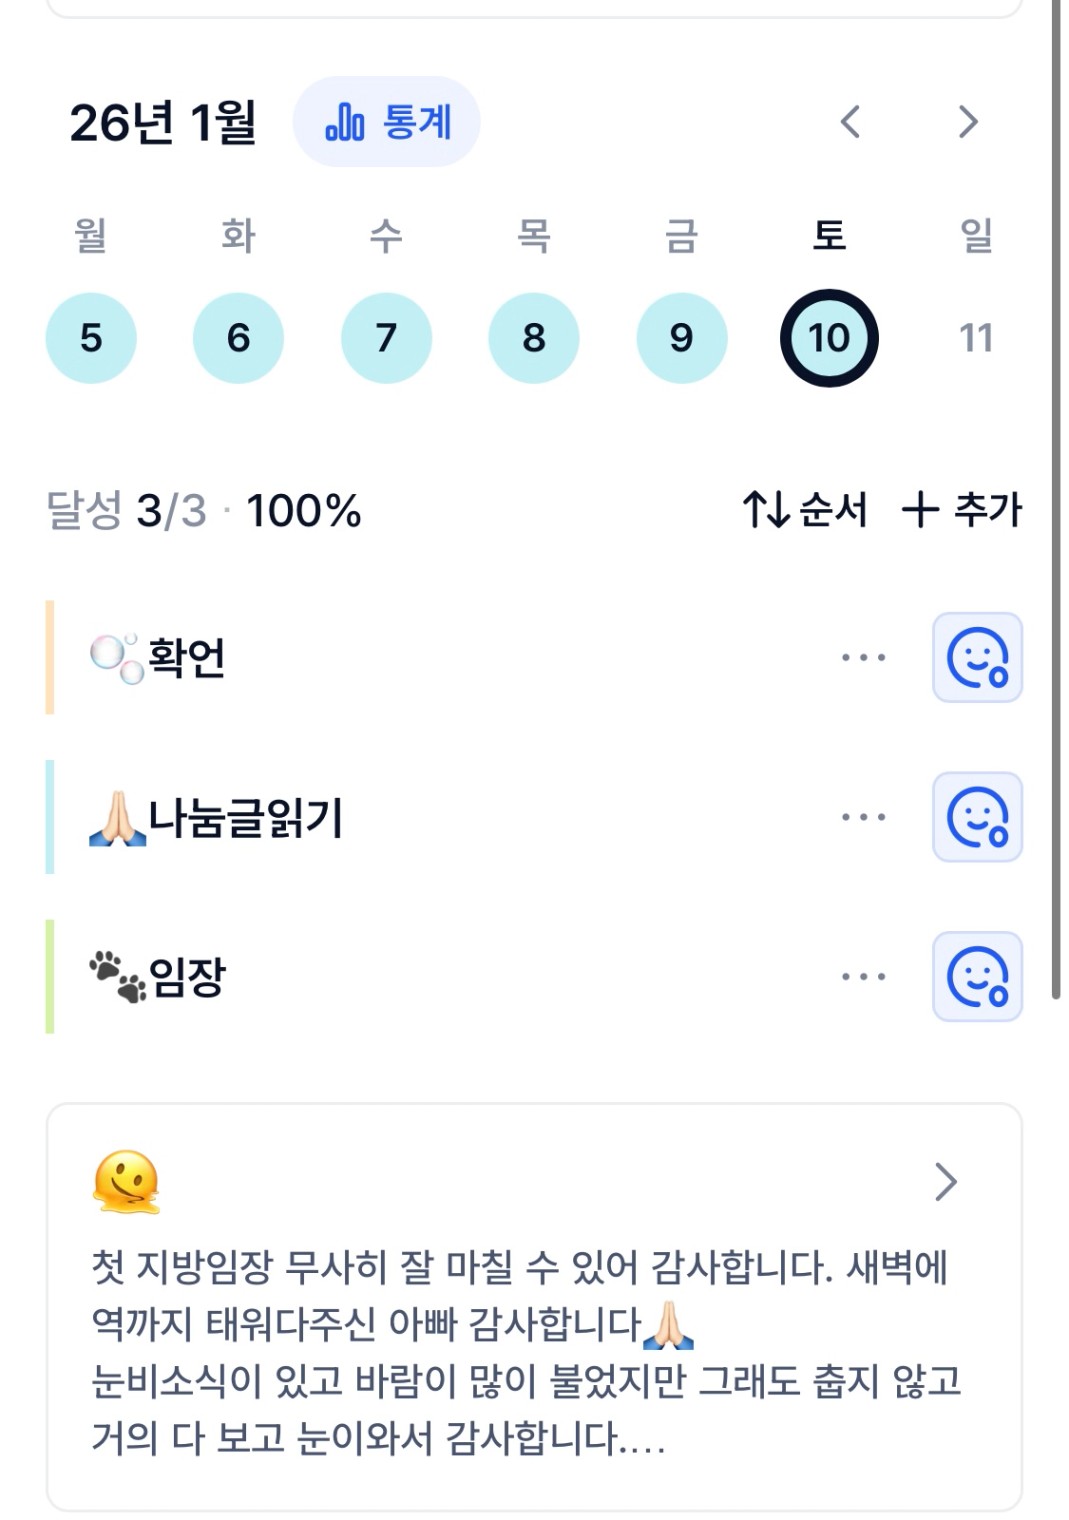Screen dimensions: 1069x1520
Task: Tap the paw prints icon beside 임장
Action: (x=117, y=976)
